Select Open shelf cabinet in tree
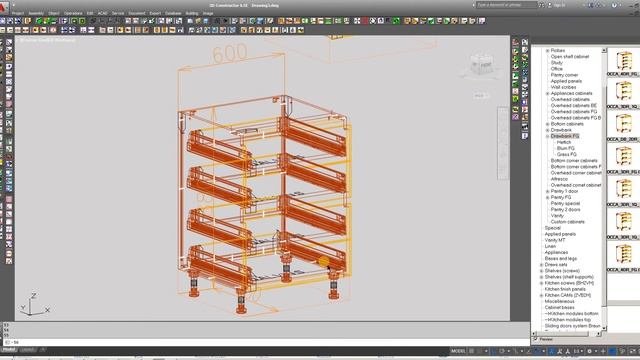 coord(570,57)
